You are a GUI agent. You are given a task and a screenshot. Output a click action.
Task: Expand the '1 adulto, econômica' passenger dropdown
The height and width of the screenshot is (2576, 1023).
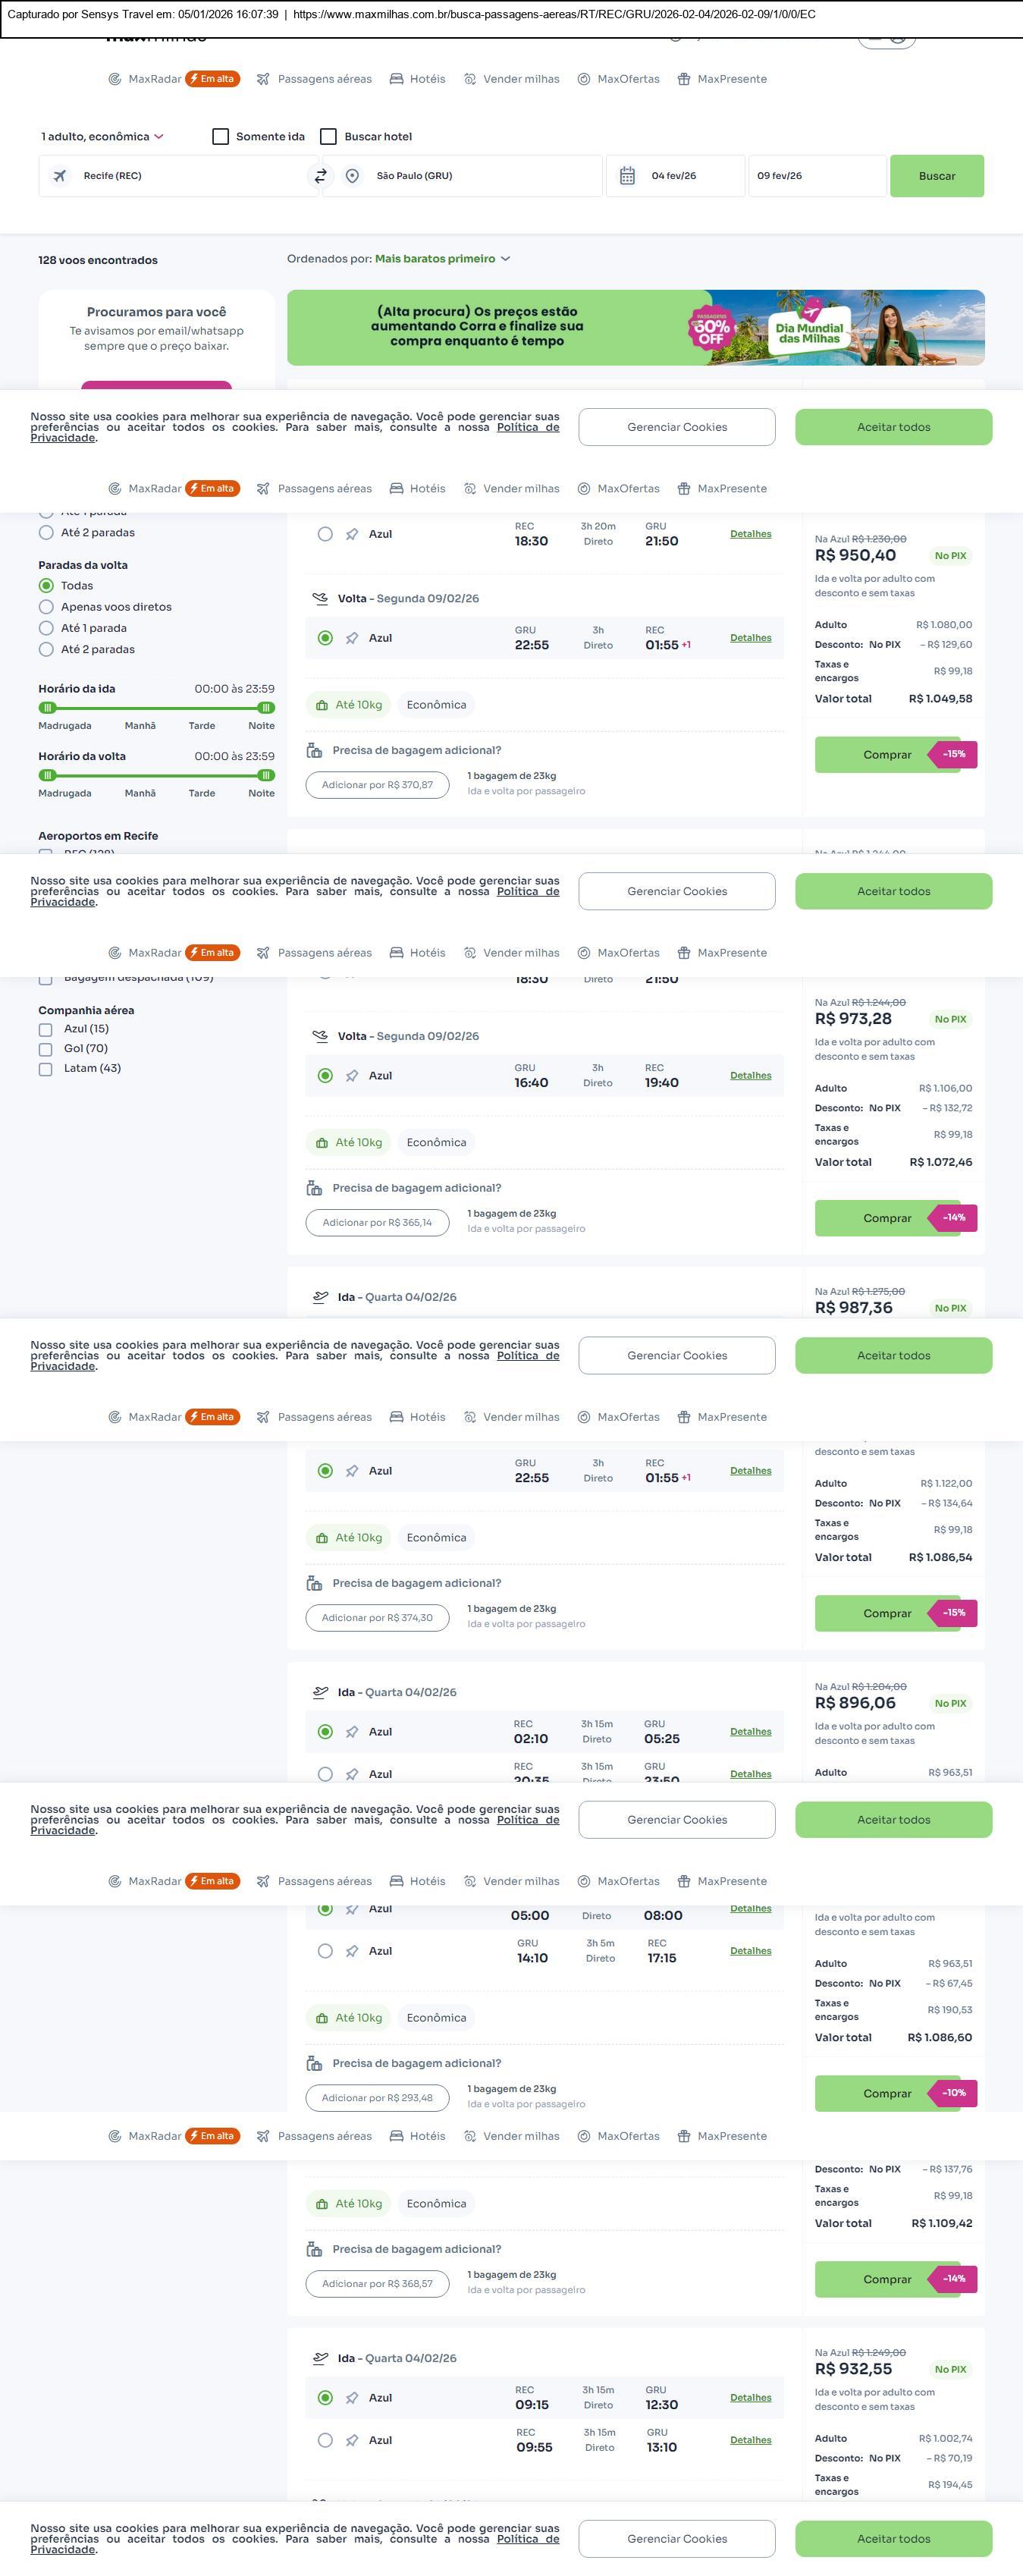point(102,137)
